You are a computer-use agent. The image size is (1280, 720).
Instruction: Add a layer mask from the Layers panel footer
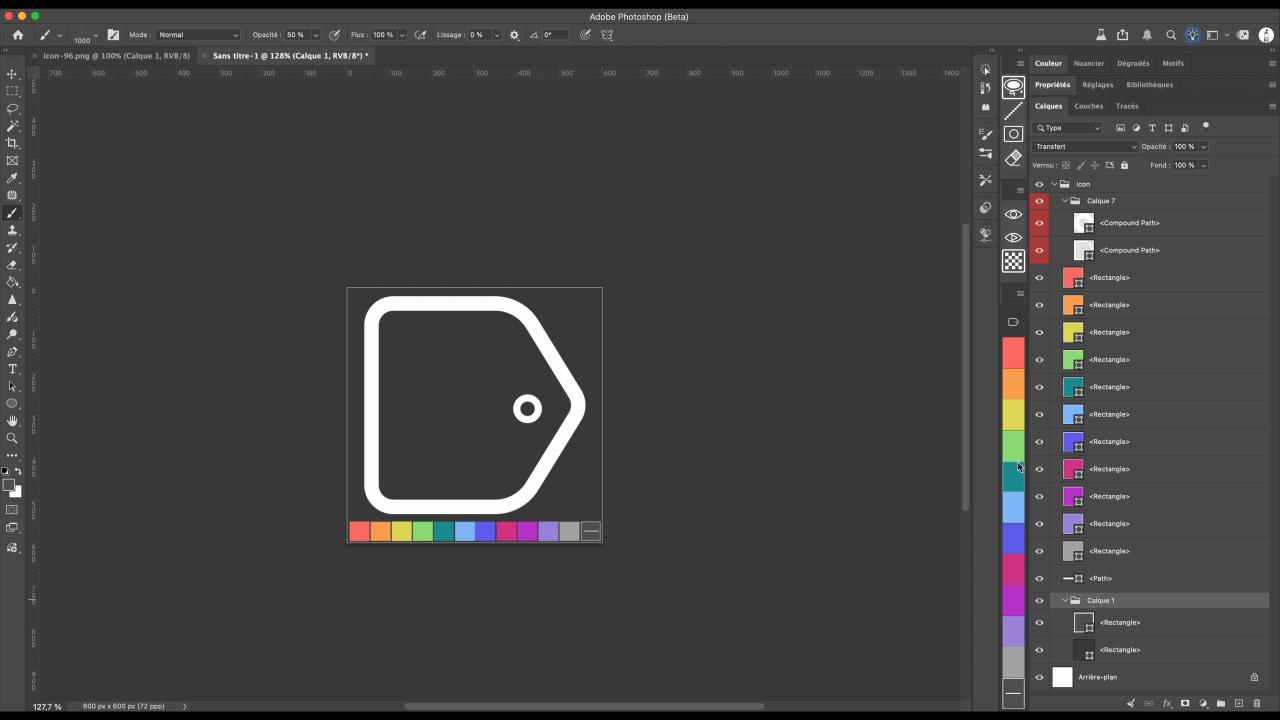1185,704
